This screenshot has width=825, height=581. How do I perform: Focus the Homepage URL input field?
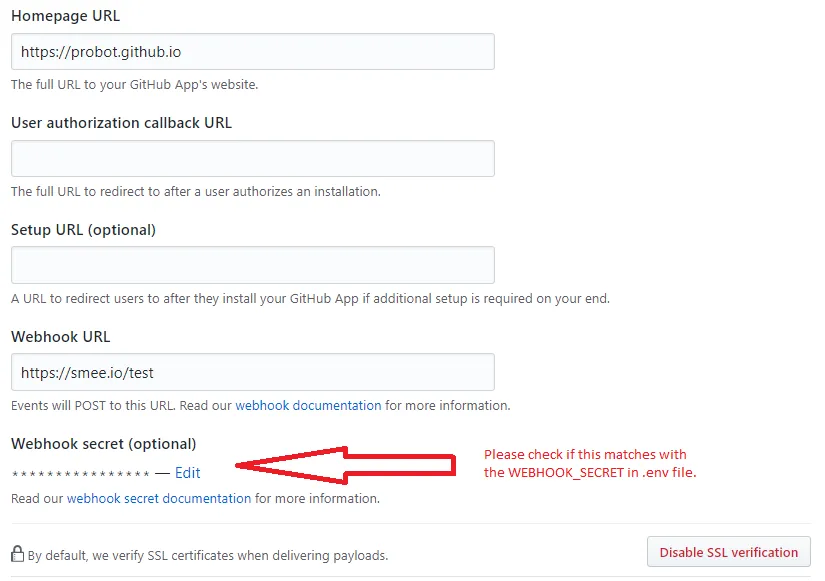252,52
